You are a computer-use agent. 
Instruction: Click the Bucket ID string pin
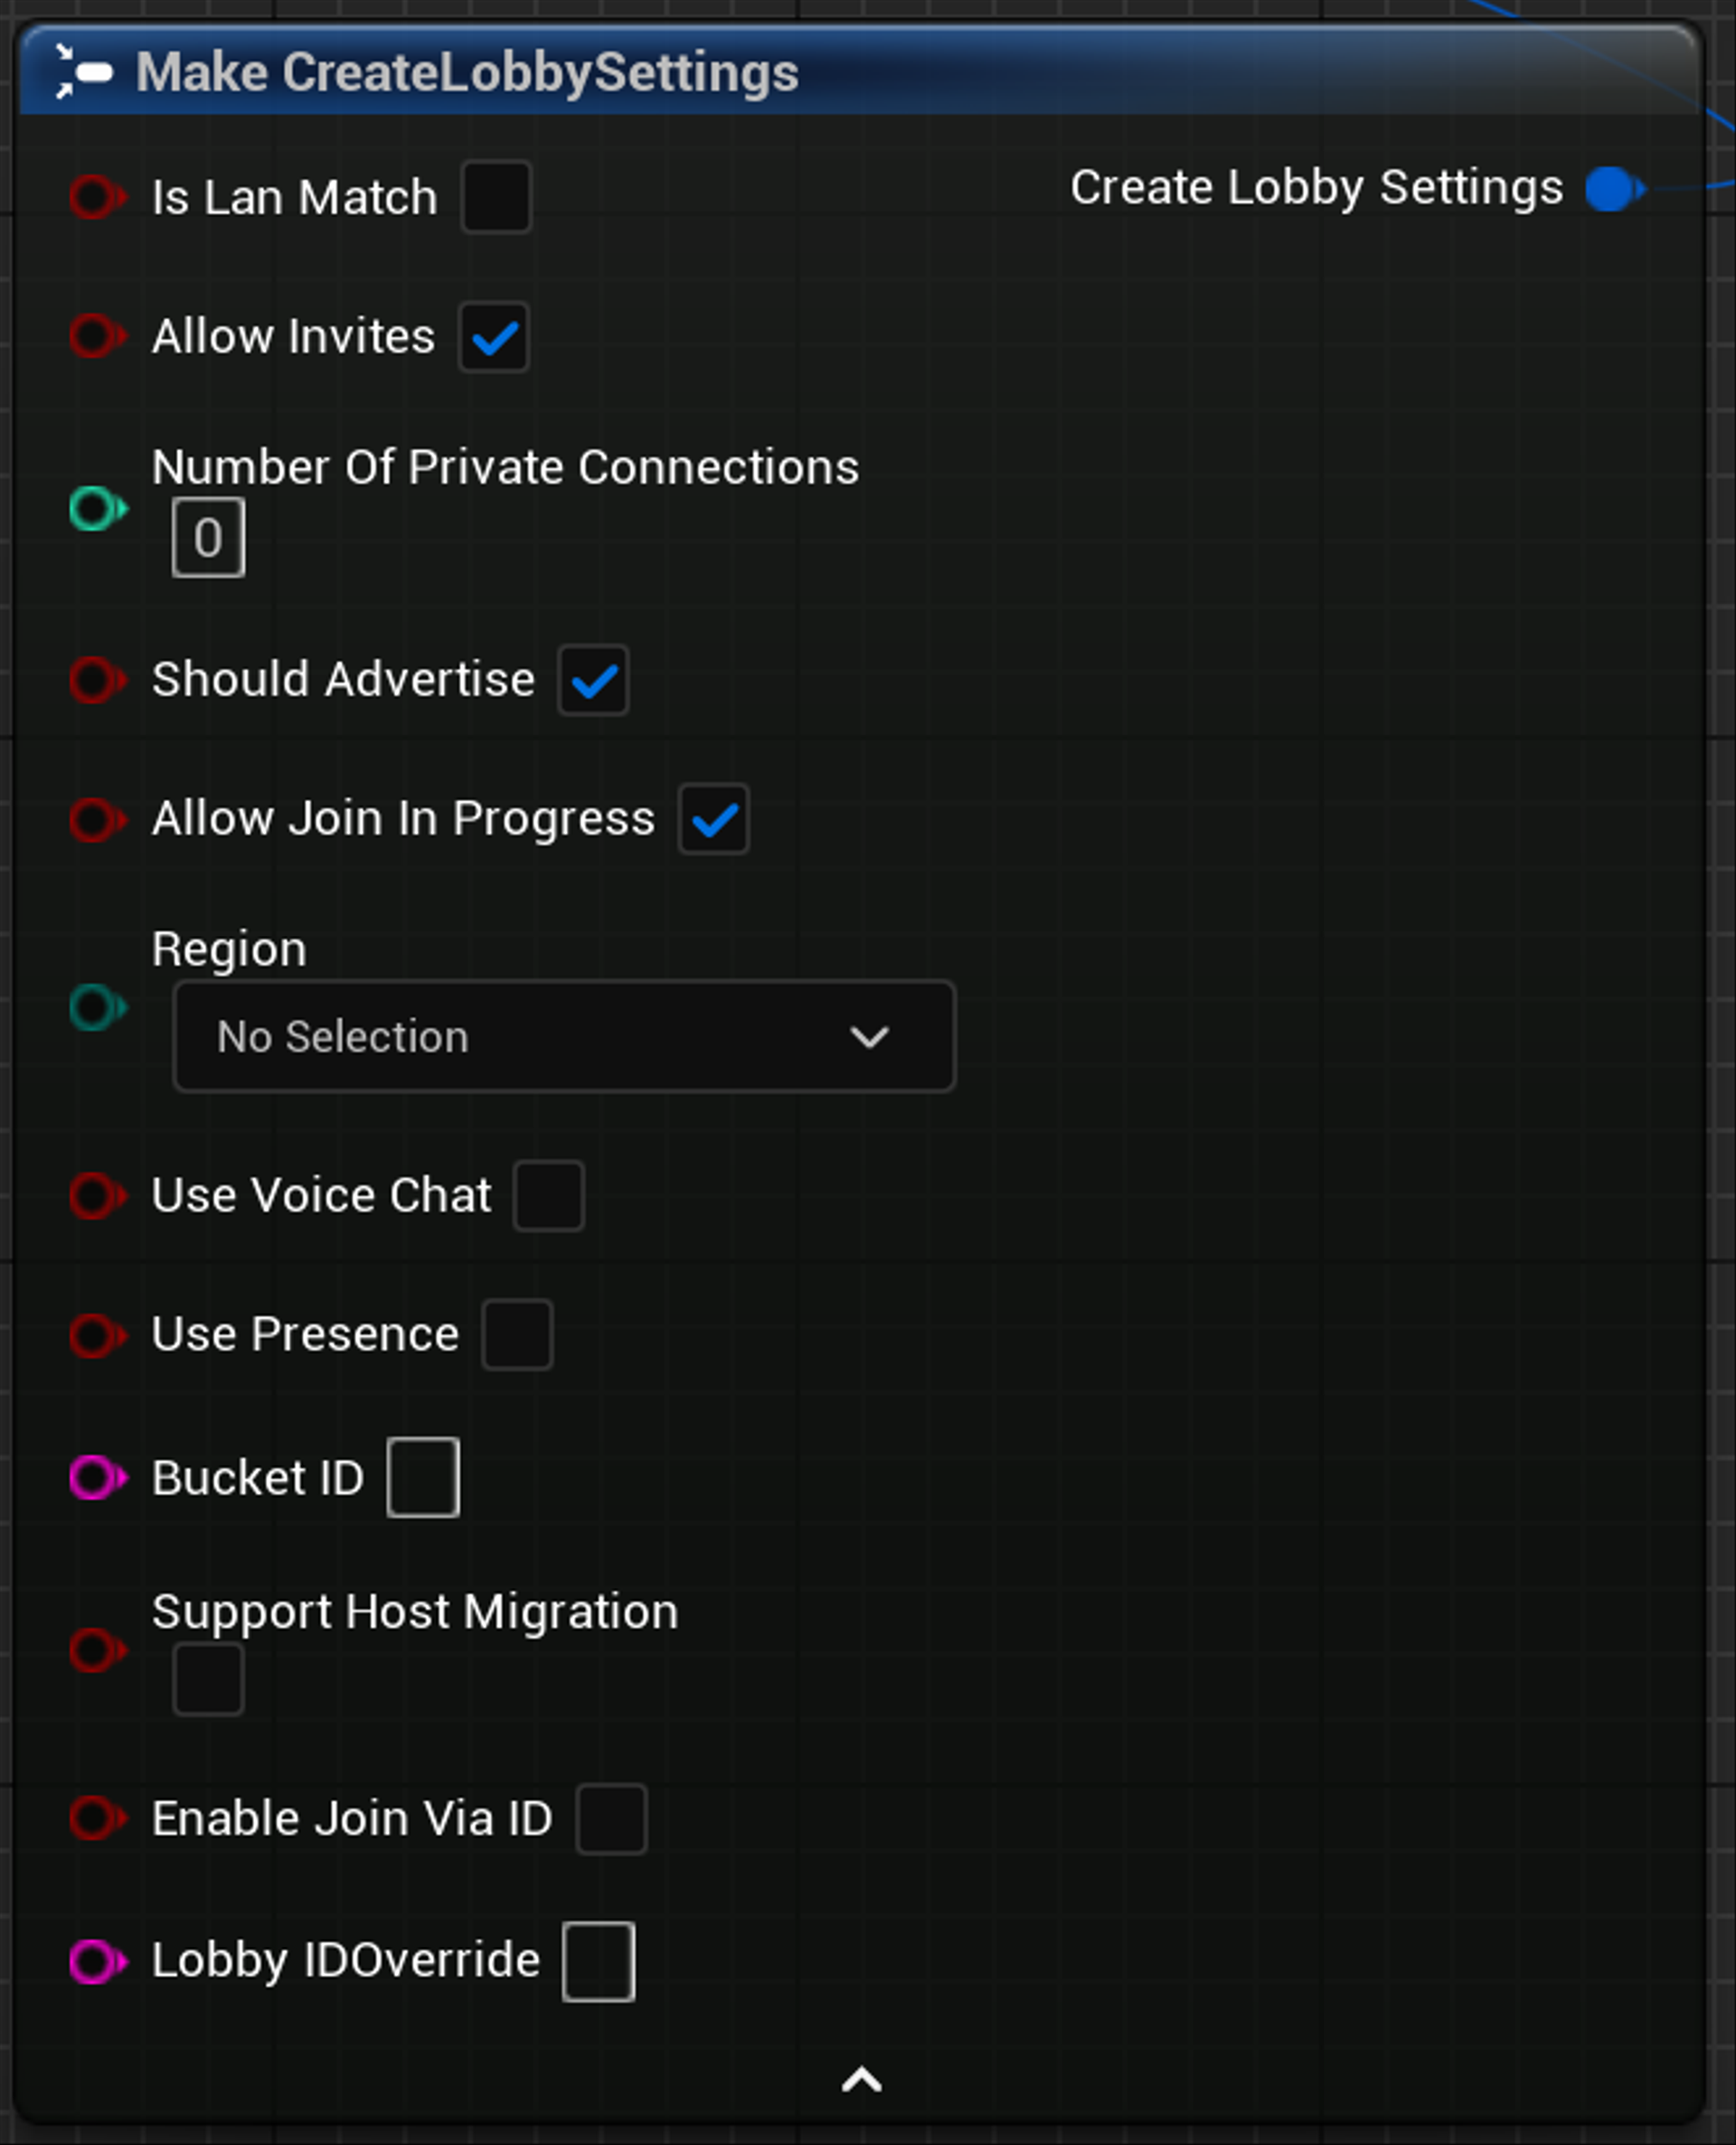coord(97,1477)
